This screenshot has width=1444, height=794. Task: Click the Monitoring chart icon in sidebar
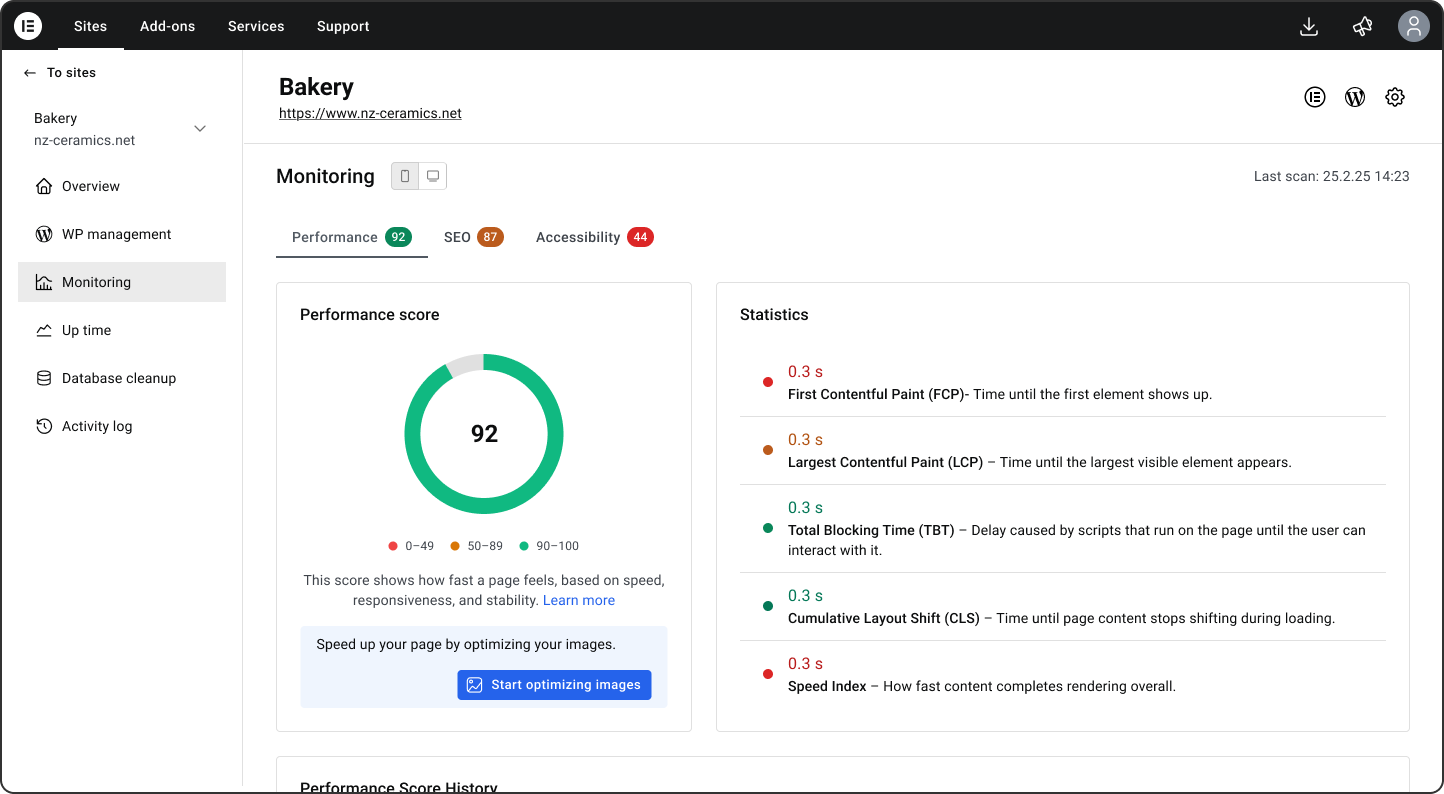coord(44,282)
